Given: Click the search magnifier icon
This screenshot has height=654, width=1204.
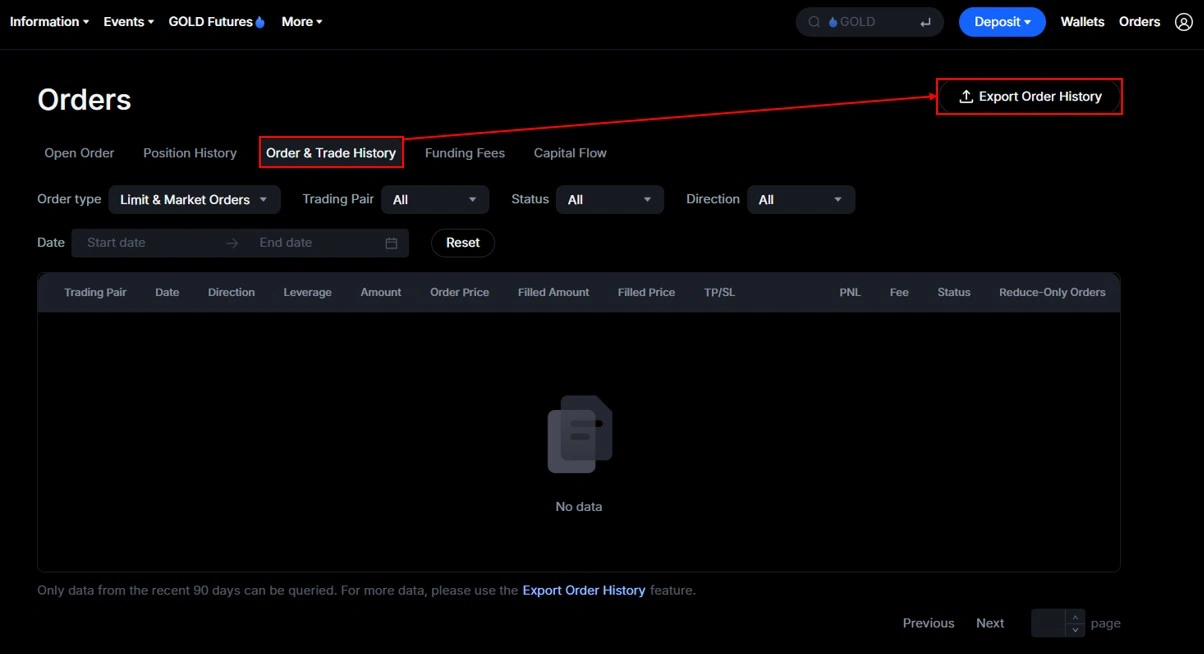Looking at the screenshot, I should click(814, 22).
